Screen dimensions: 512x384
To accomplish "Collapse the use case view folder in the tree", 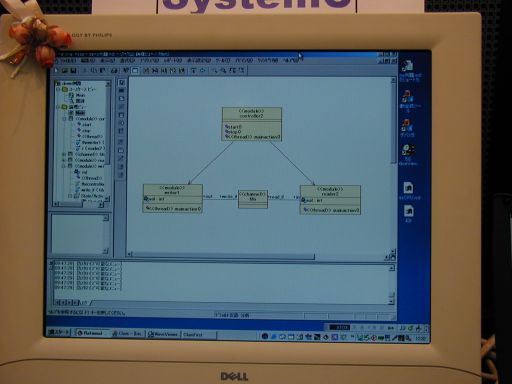I will [59, 89].
